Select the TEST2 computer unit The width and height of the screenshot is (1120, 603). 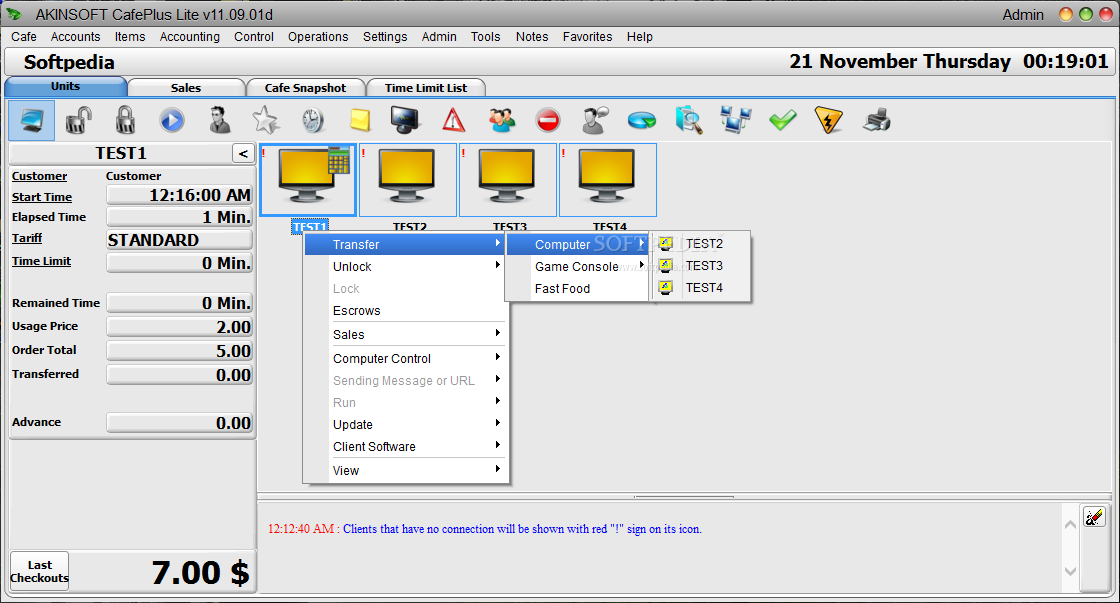point(408,180)
